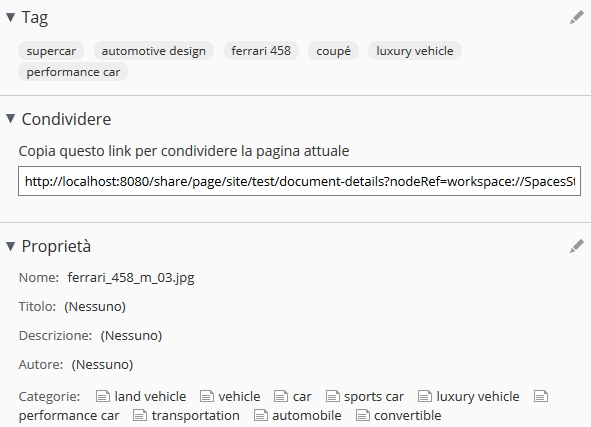Open the ferrari 458 tag
591x427 pixels.
pyautogui.click(x=261, y=51)
